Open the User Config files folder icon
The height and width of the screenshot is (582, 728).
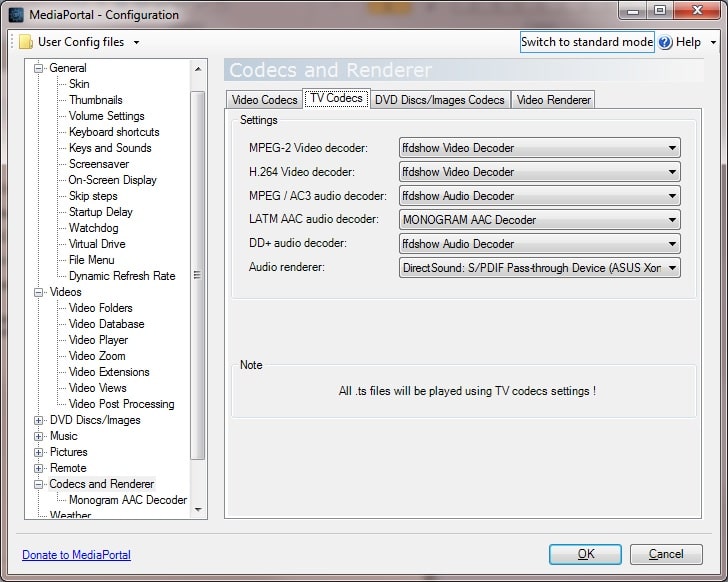[26, 42]
